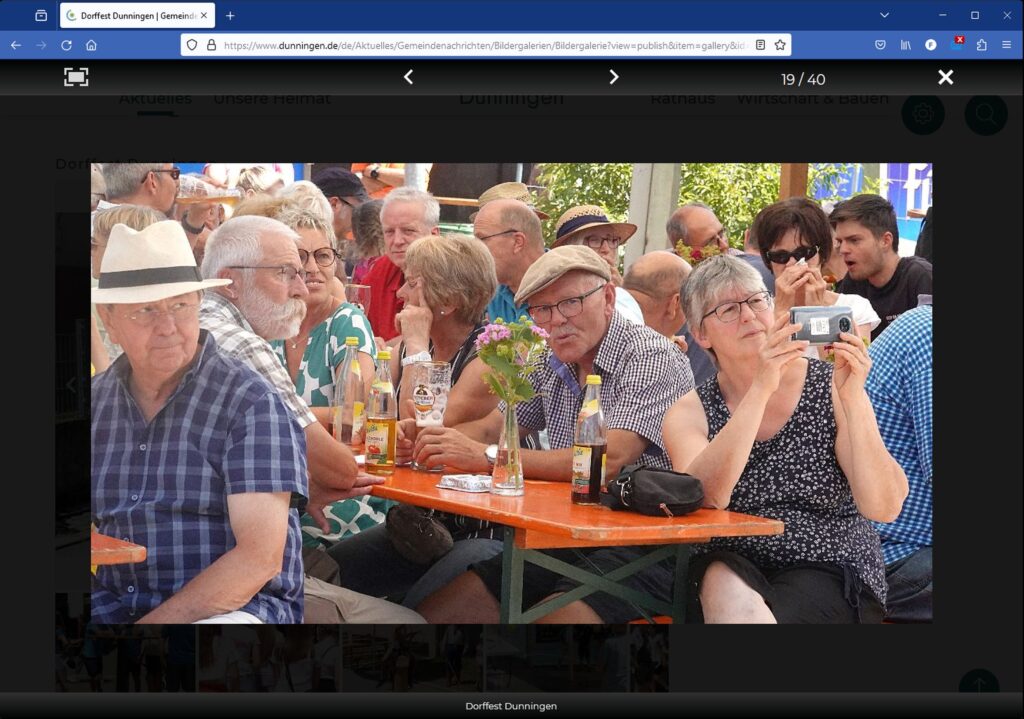Screen dimensions: 1024x719
Task: Open the browser home page
Action: 91,45
